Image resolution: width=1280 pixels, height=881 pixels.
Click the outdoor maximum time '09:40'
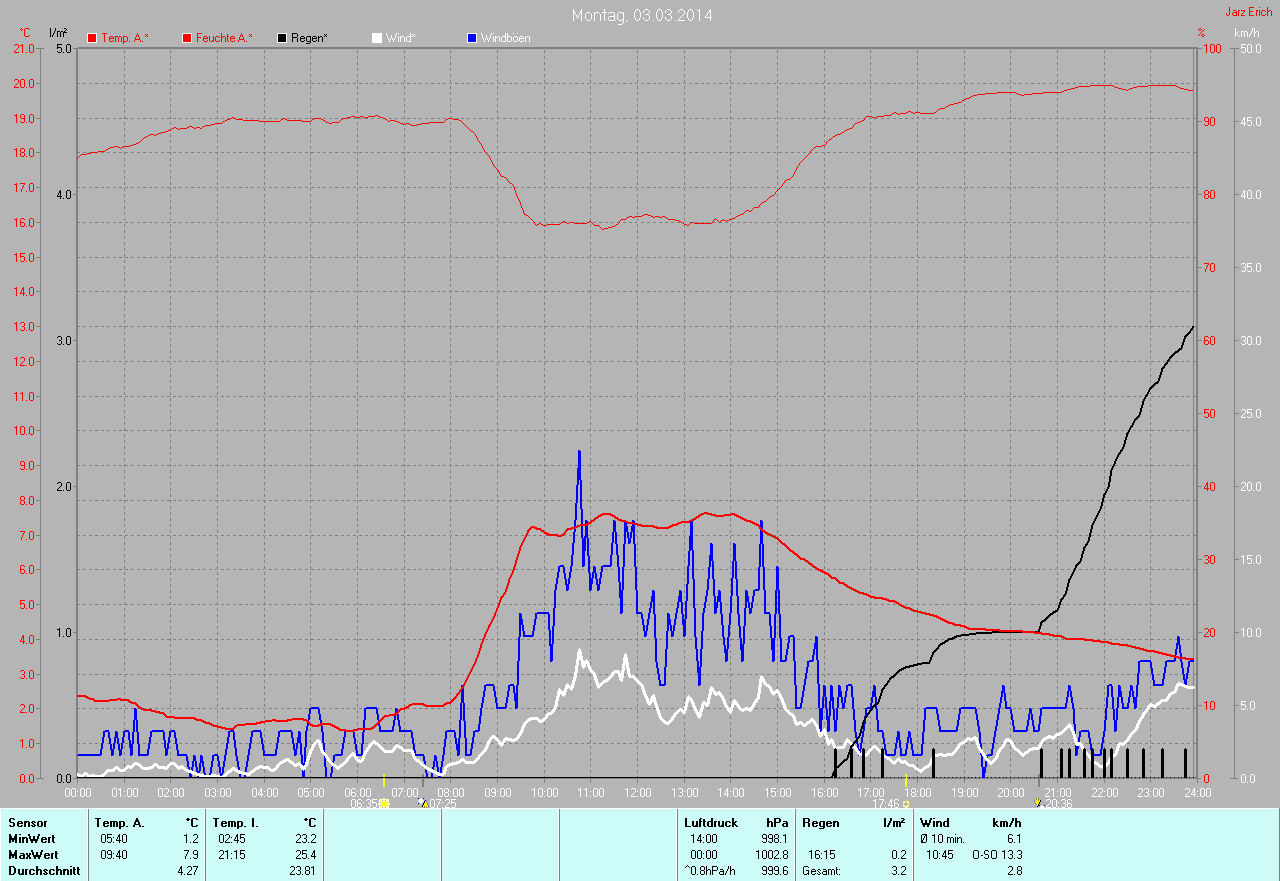pyautogui.click(x=114, y=855)
